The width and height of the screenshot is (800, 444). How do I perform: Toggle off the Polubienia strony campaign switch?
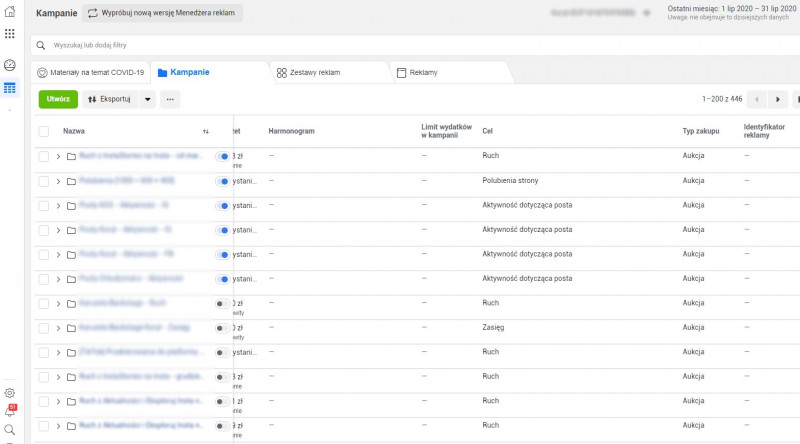(x=222, y=181)
